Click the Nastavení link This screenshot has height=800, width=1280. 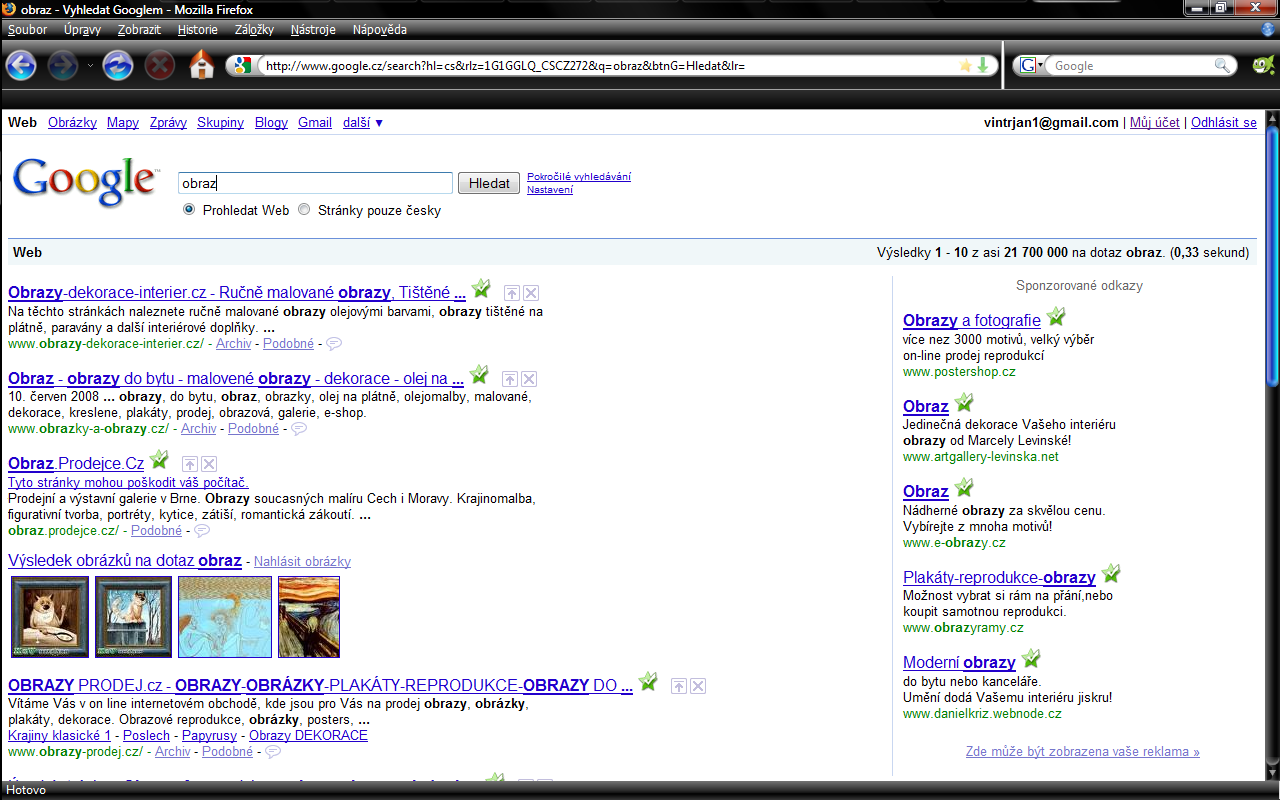[550, 190]
